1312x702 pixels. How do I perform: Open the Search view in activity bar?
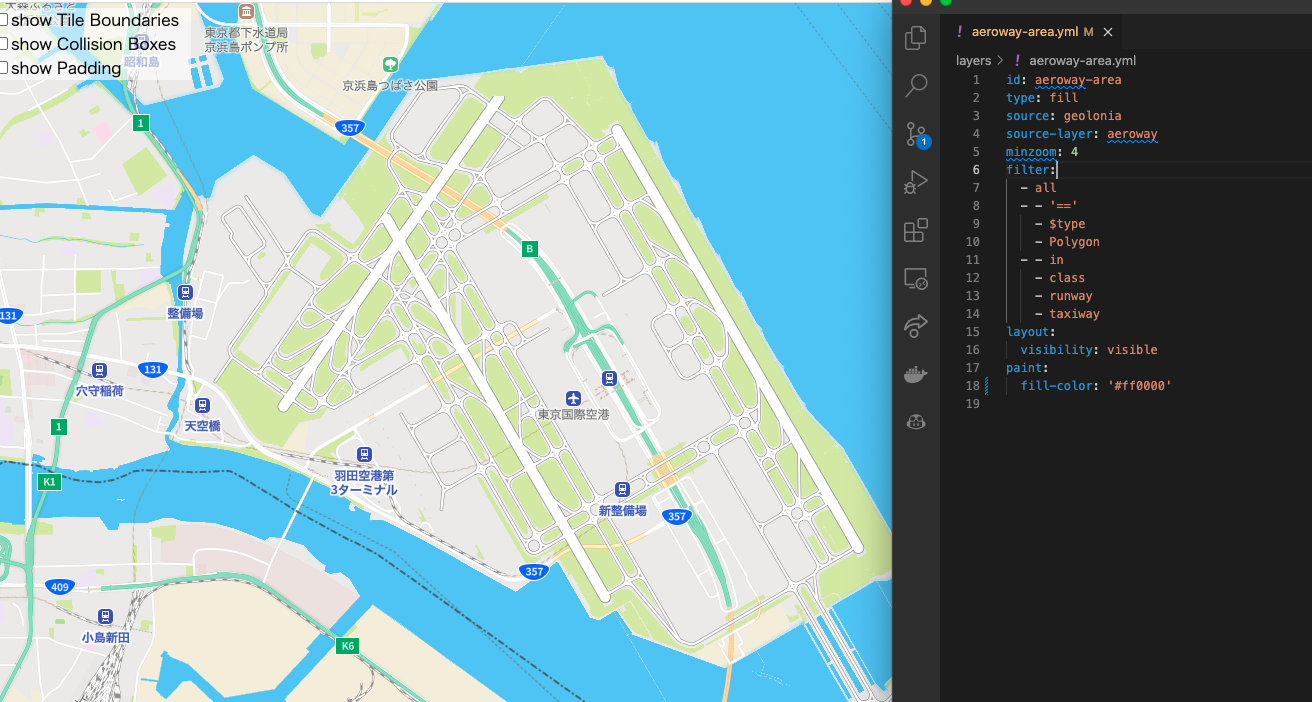click(915, 86)
